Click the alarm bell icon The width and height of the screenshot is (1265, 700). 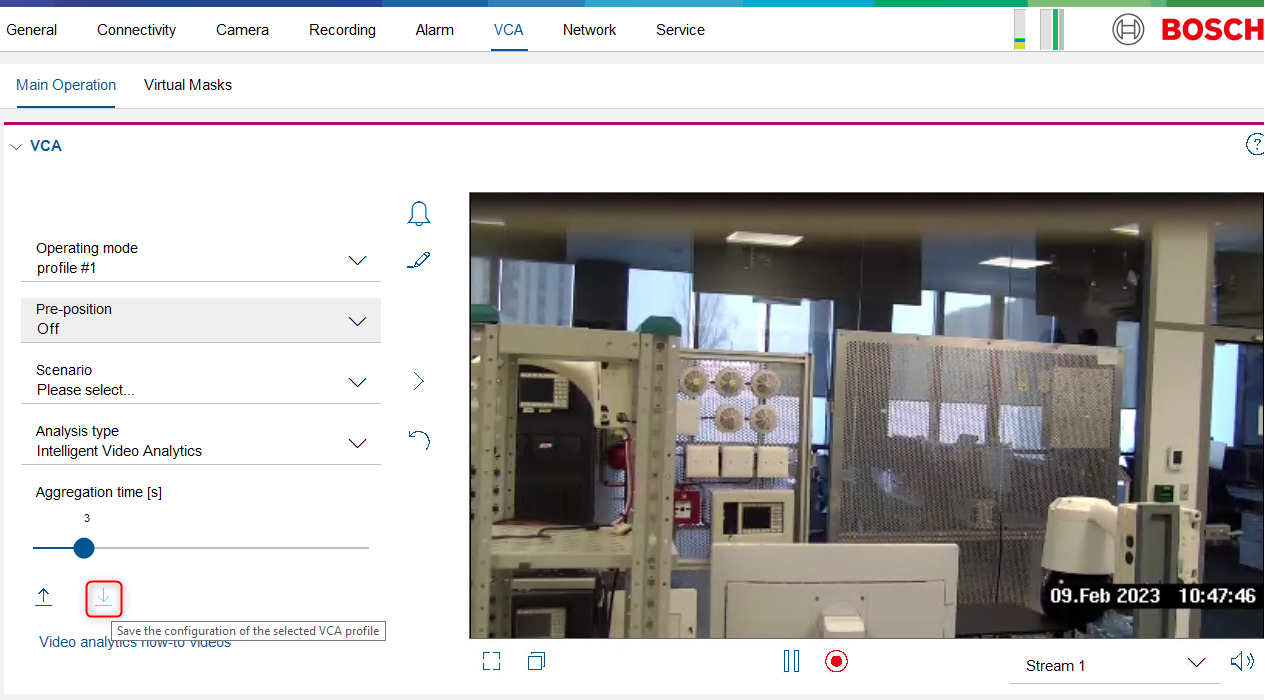(419, 213)
